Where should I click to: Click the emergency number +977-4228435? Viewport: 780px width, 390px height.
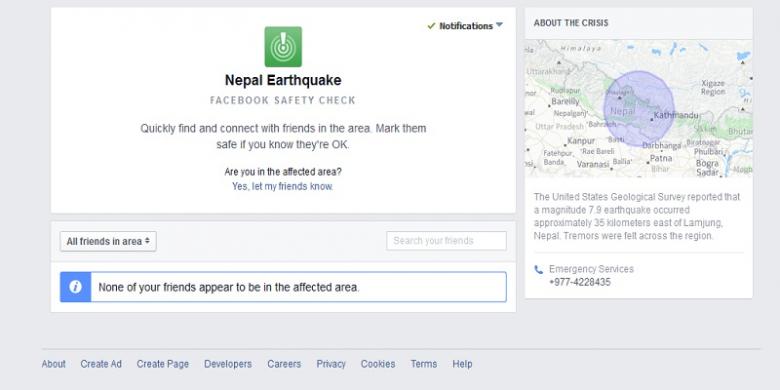(x=580, y=283)
